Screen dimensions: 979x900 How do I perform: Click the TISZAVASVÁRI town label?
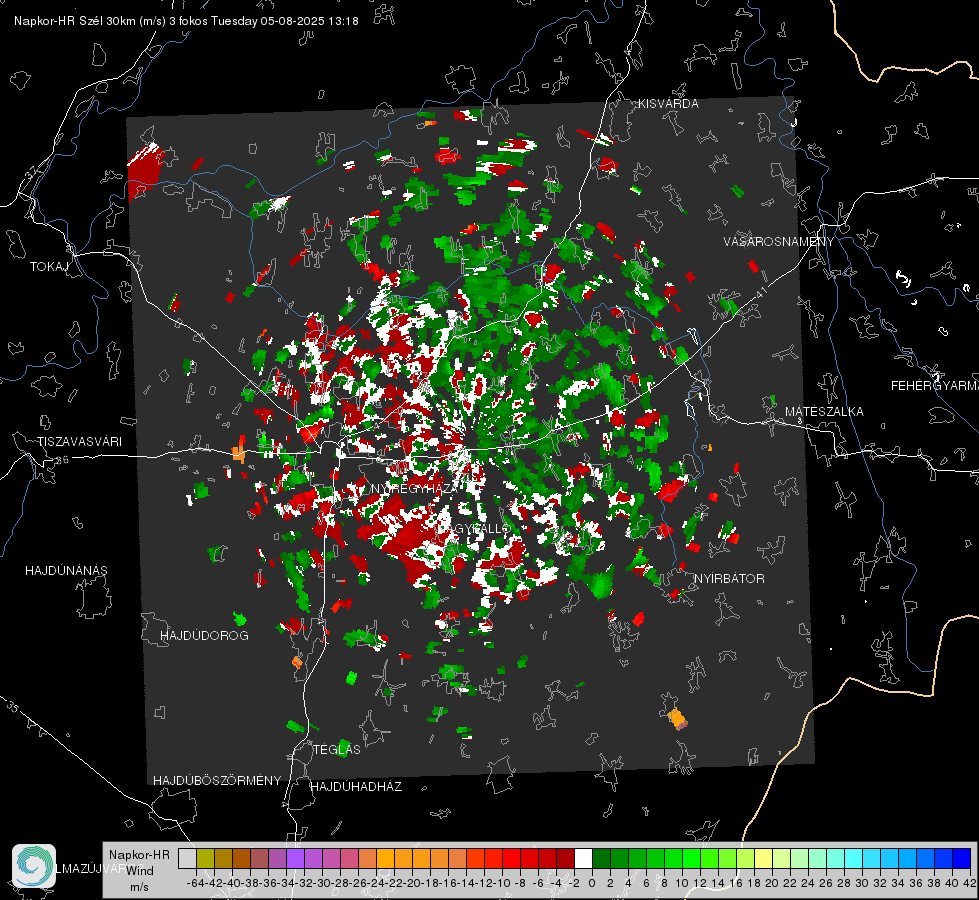79,442
